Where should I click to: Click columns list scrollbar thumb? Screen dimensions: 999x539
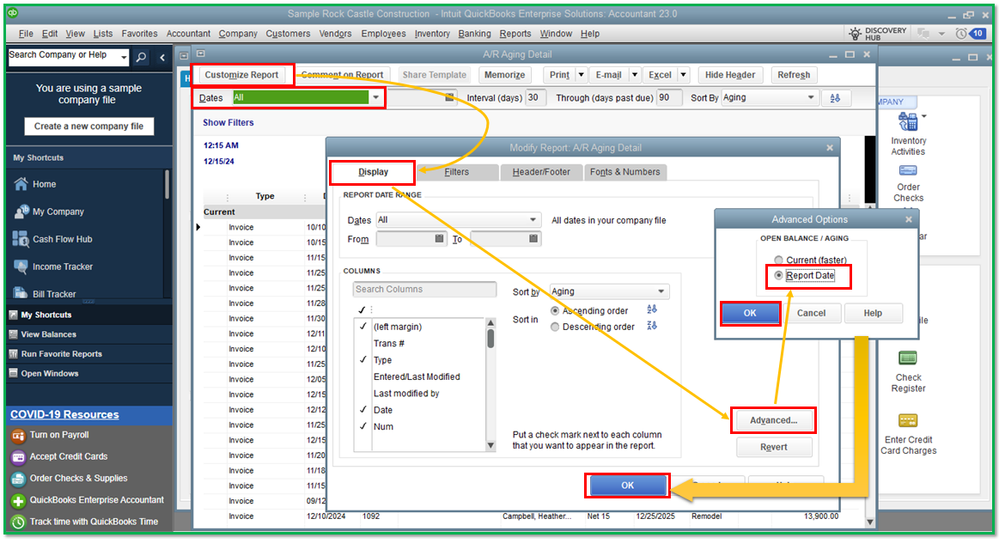point(491,338)
